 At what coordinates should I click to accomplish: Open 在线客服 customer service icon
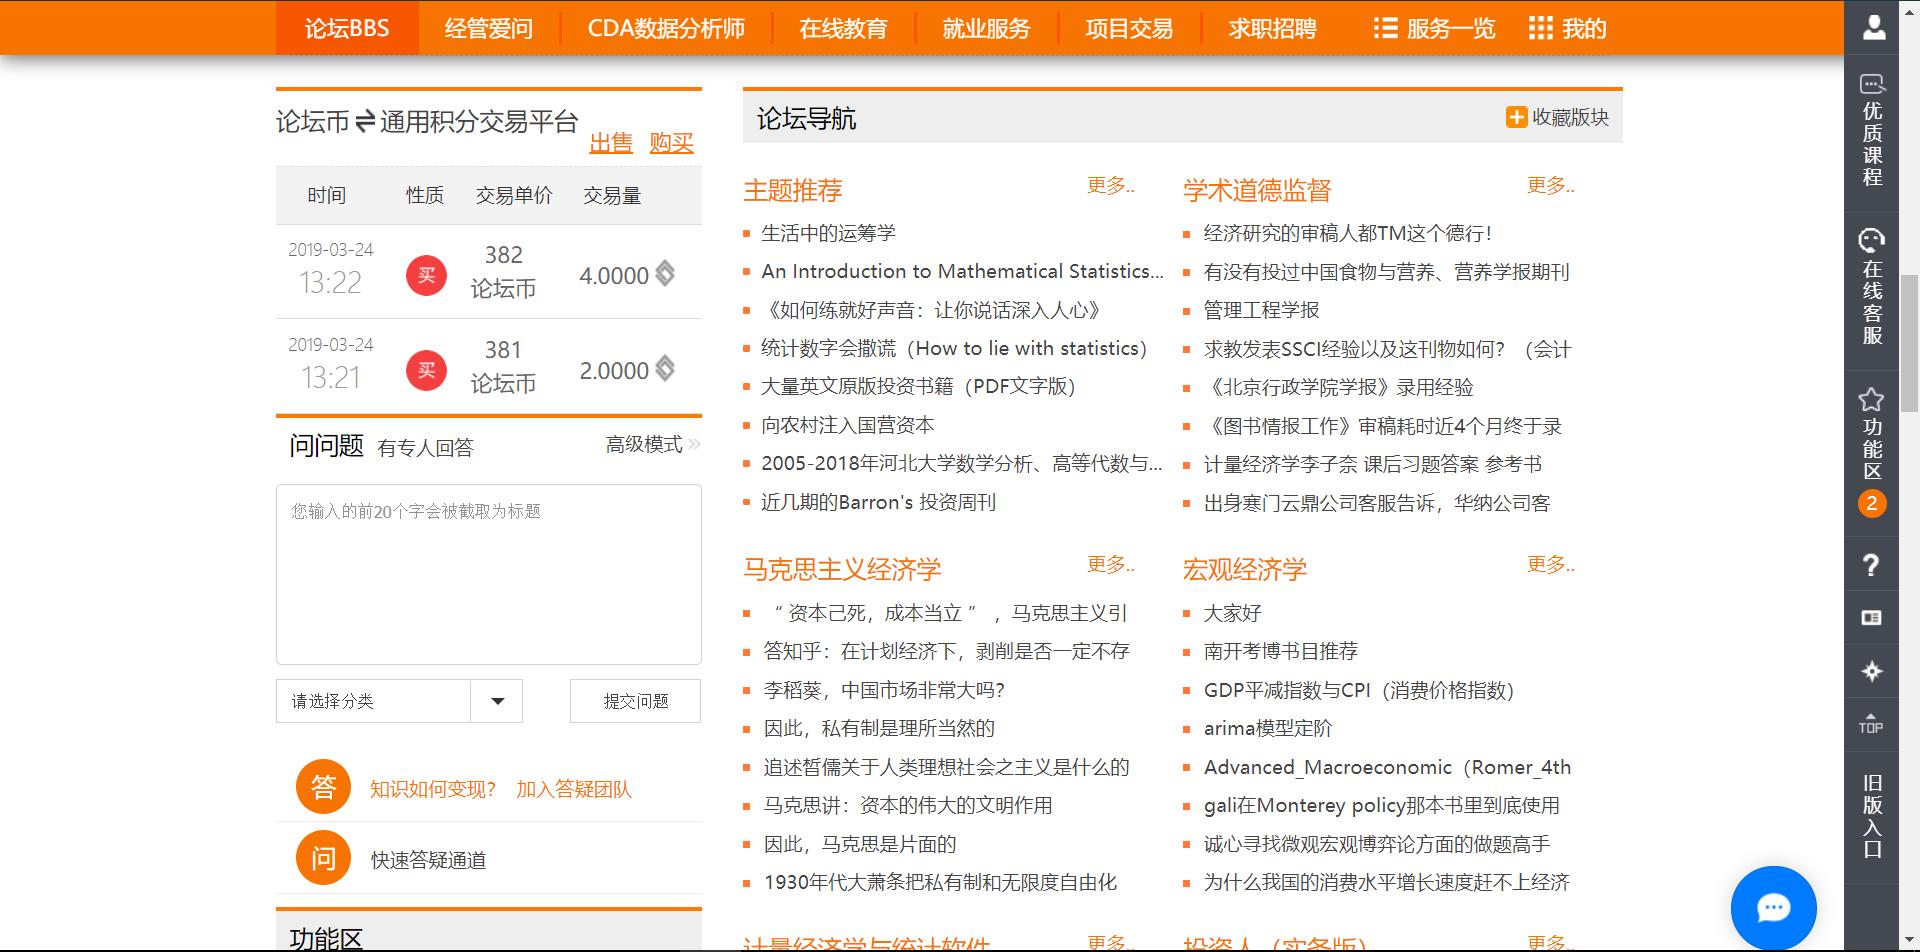[1872, 287]
